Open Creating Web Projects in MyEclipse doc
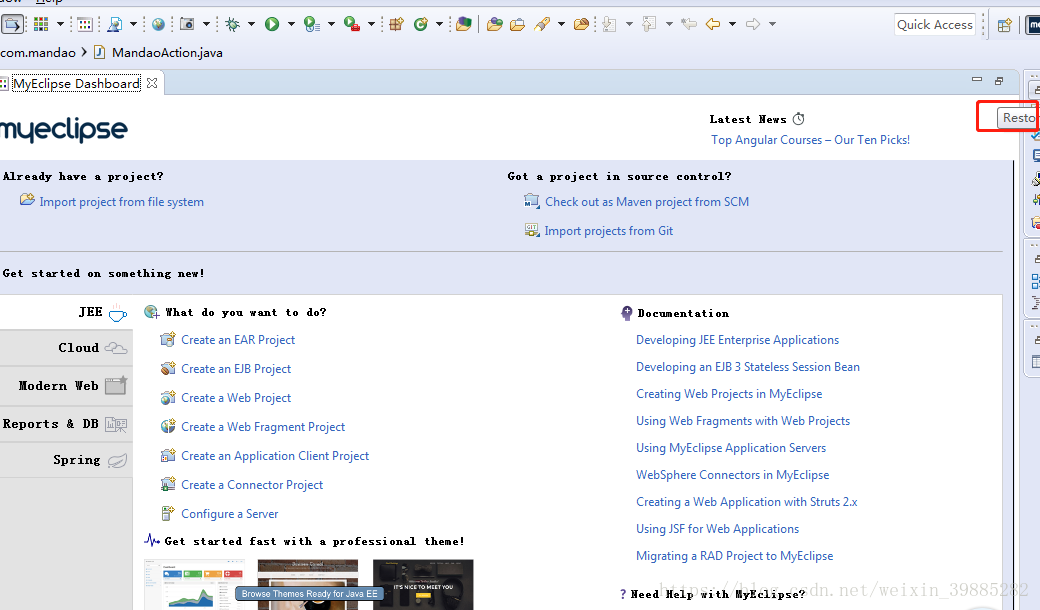Screen dimensions: 1040x610 click(729, 394)
